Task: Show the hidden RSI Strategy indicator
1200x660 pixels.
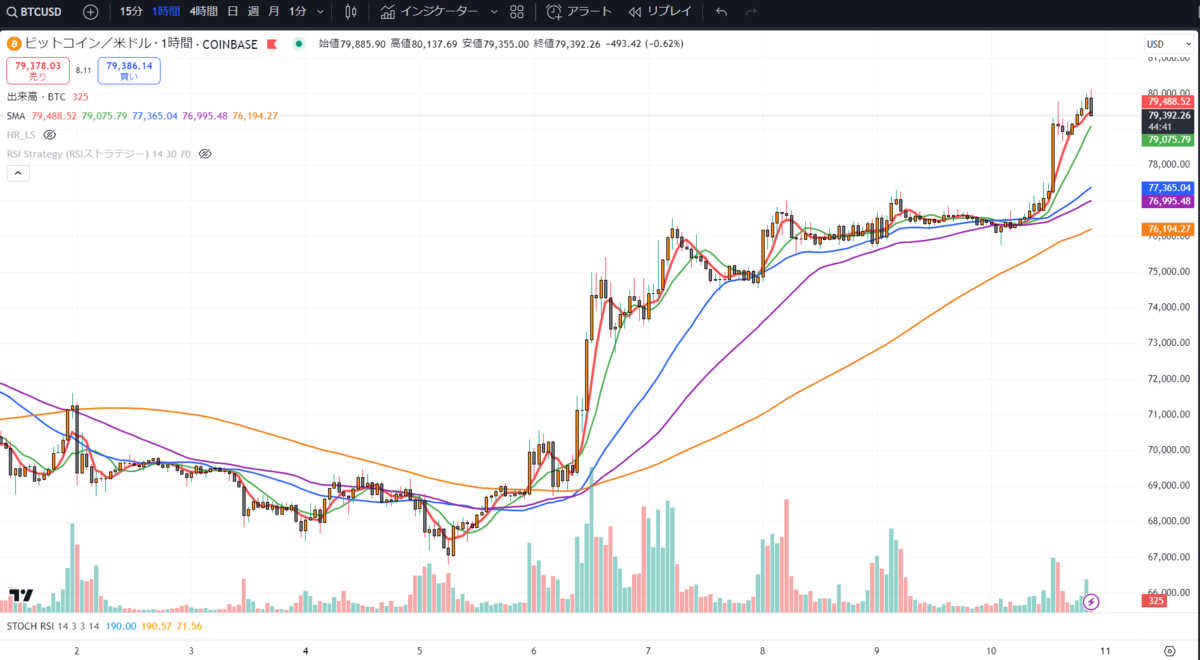Action: 204,154
